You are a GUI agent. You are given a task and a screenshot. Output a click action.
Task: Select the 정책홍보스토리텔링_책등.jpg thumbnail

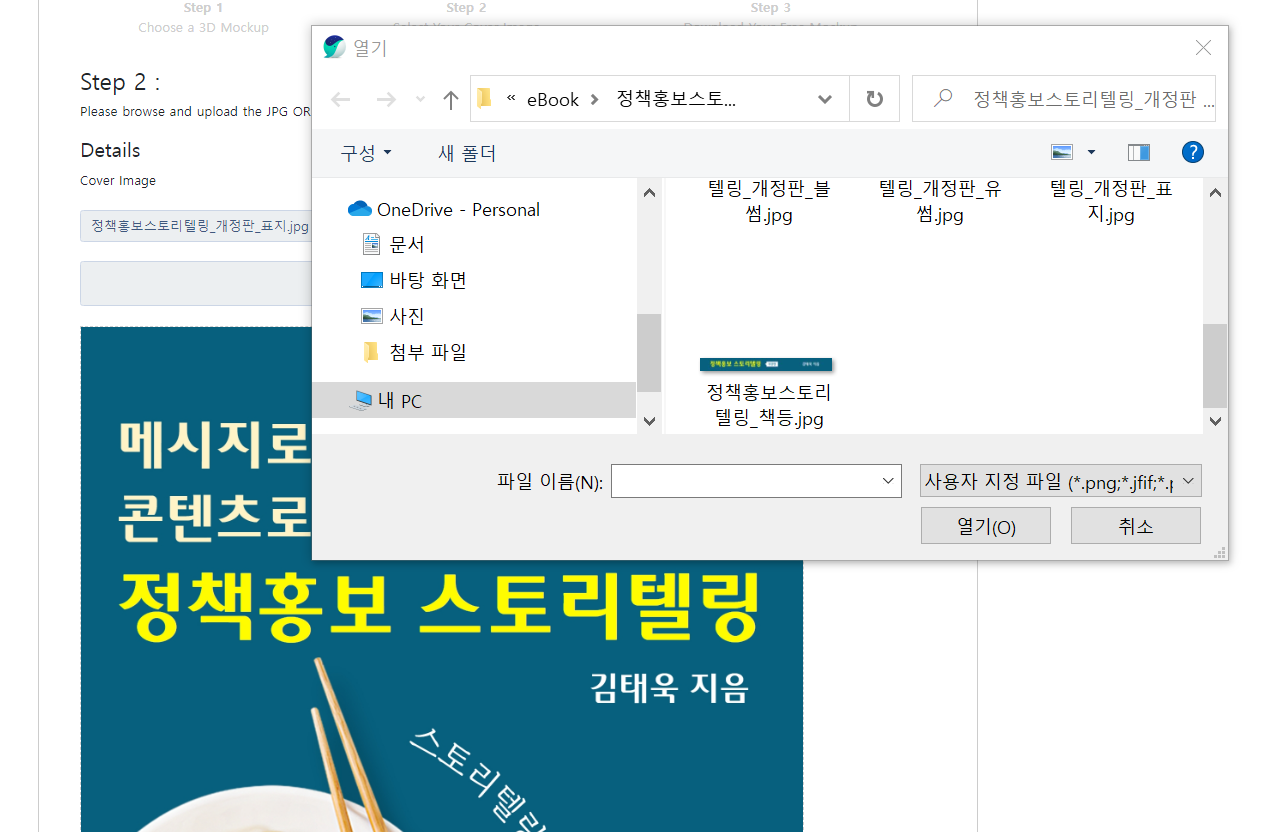tap(766, 365)
